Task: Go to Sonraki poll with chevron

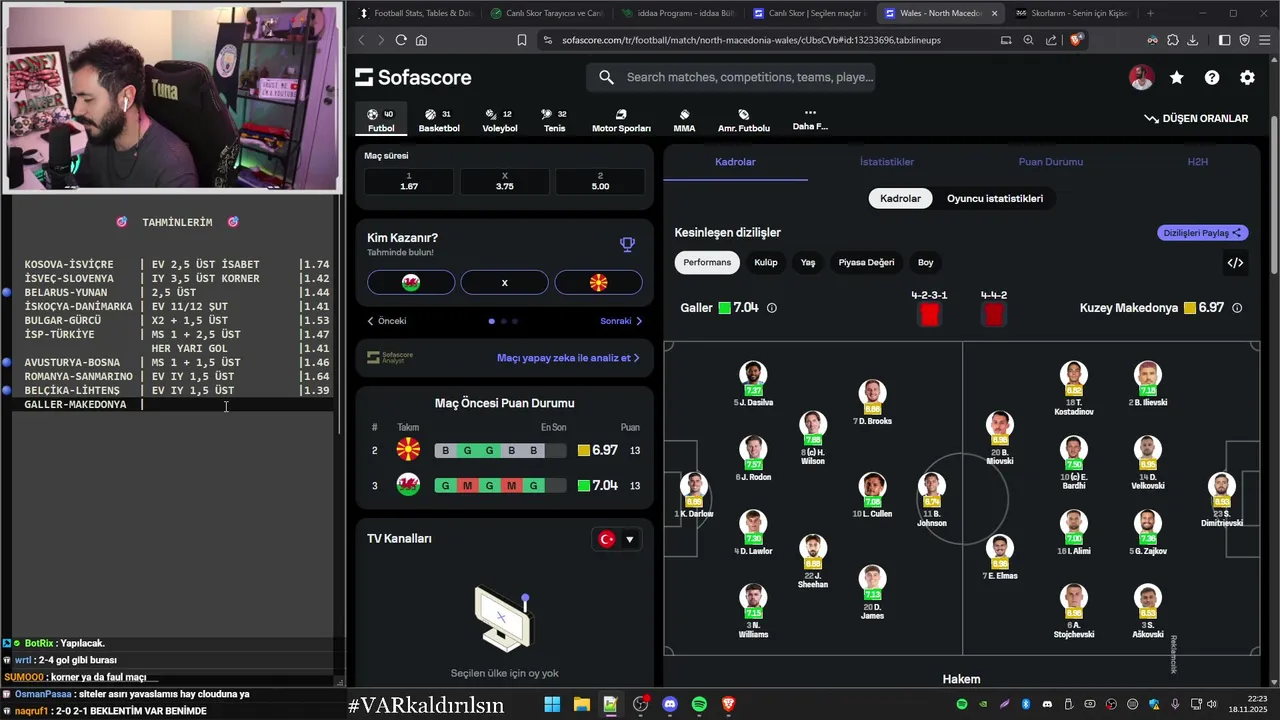Action: point(621,321)
